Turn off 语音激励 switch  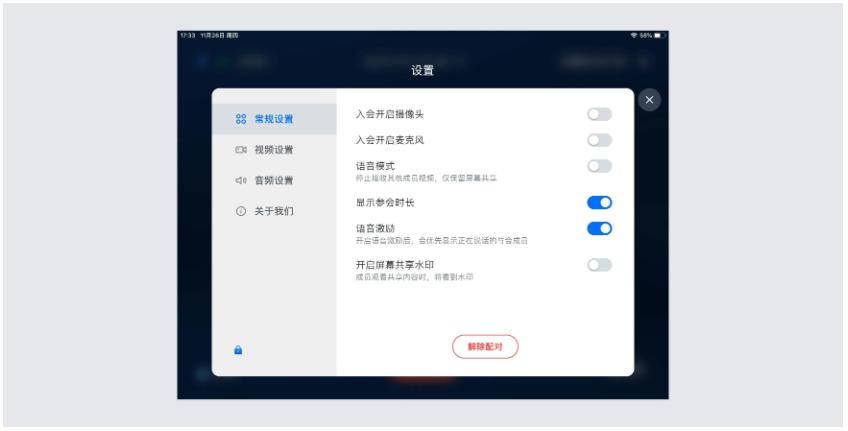[x=599, y=228]
